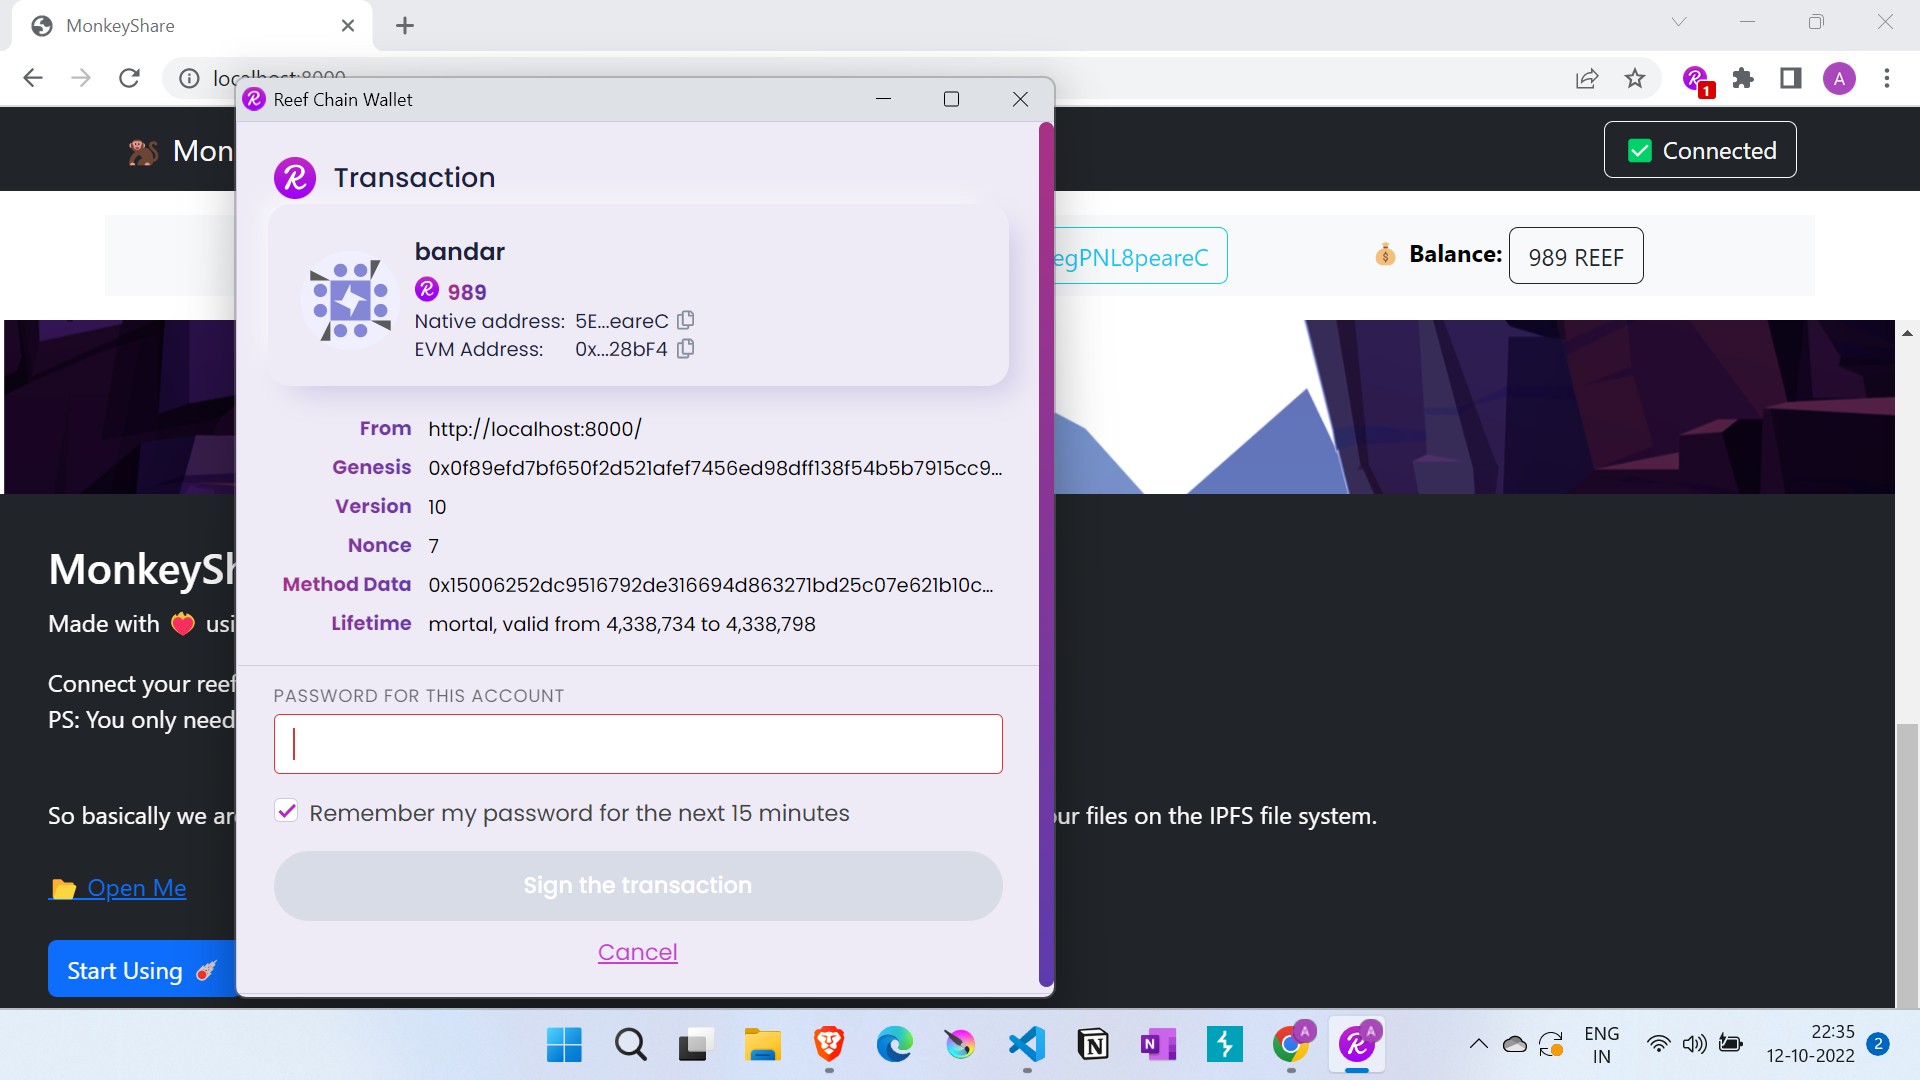1920x1080 pixels.
Task: Open the Brave browser from the taskbar
Action: pos(828,1044)
